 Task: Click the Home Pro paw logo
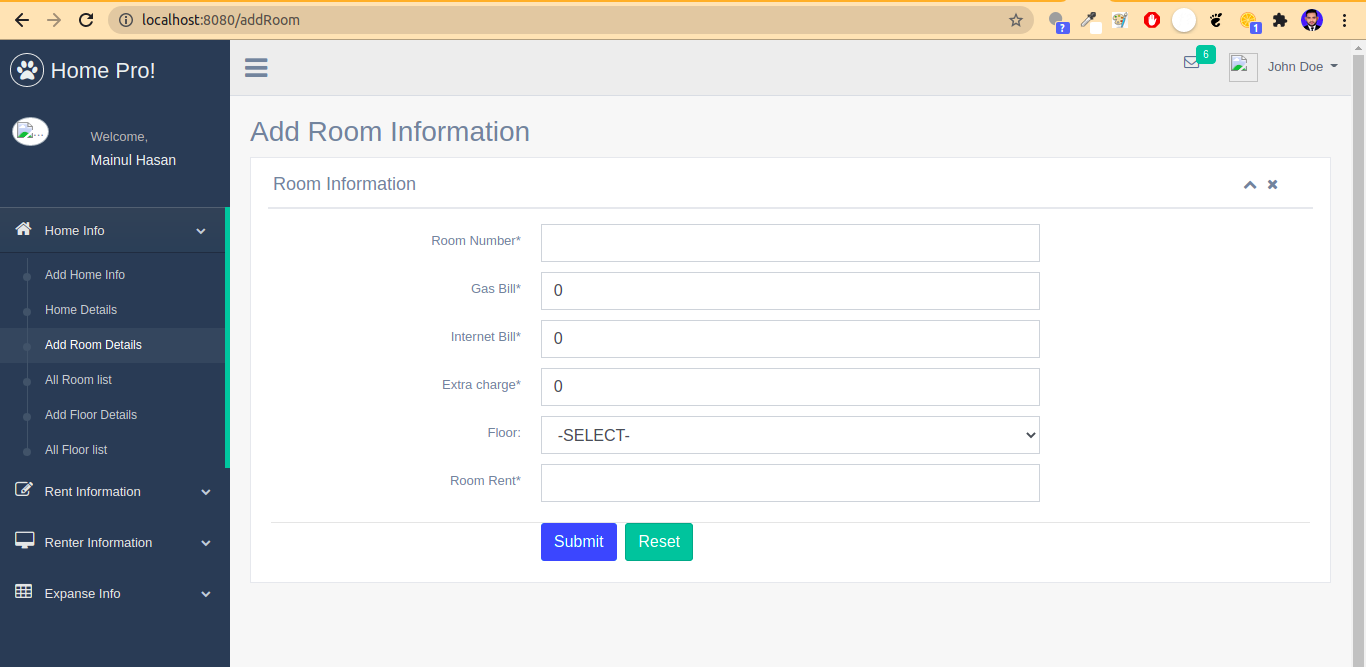coord(27,70)
